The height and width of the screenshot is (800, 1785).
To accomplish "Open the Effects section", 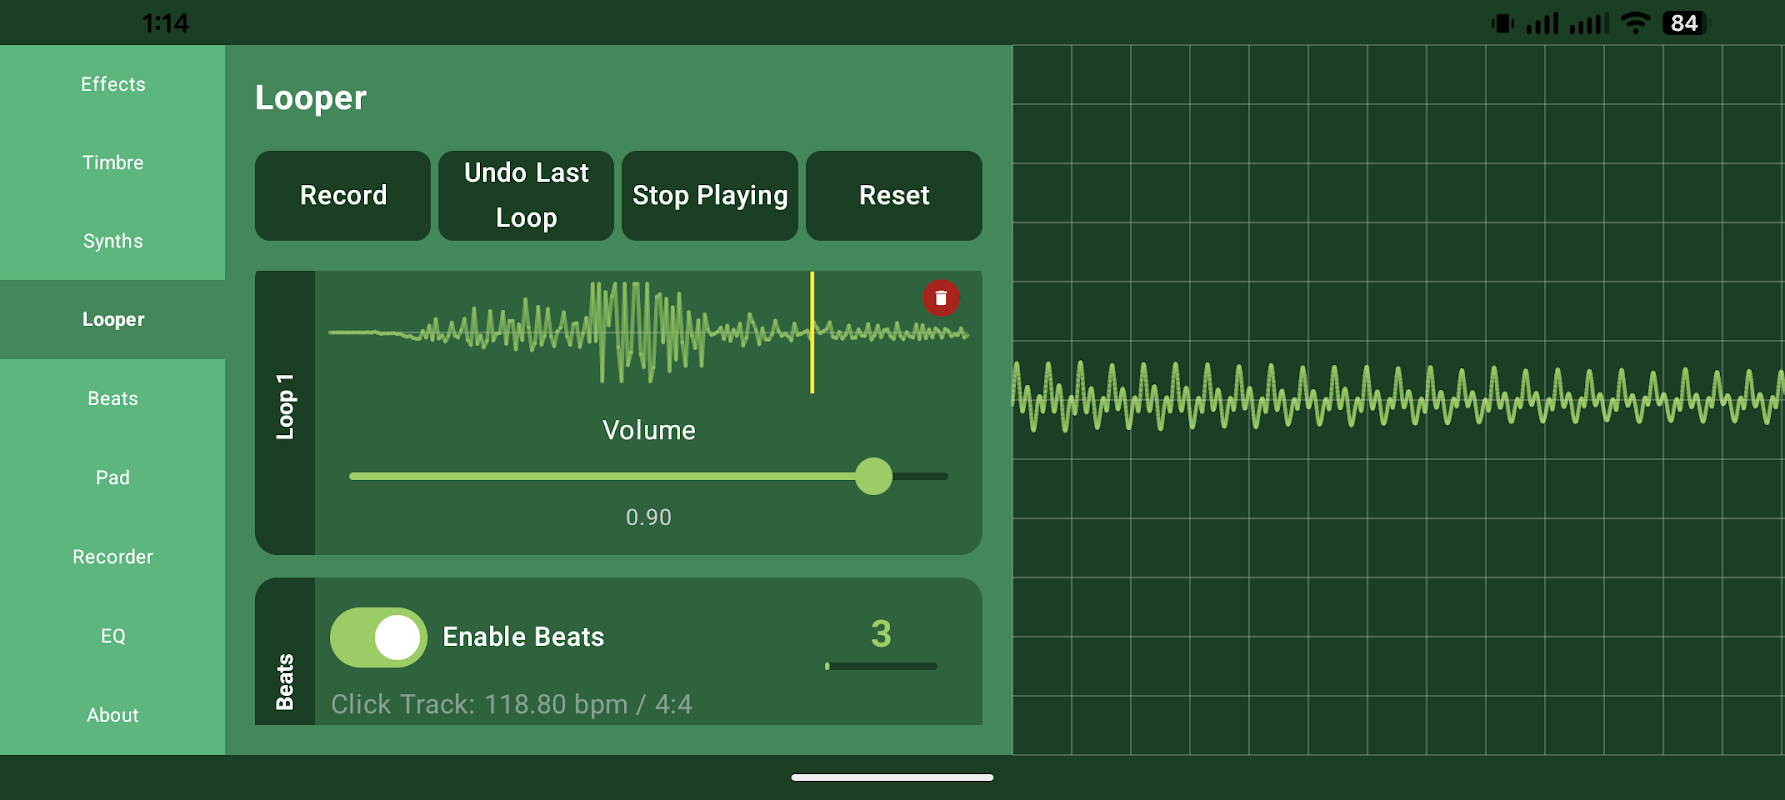I will [x=113, y=84].
